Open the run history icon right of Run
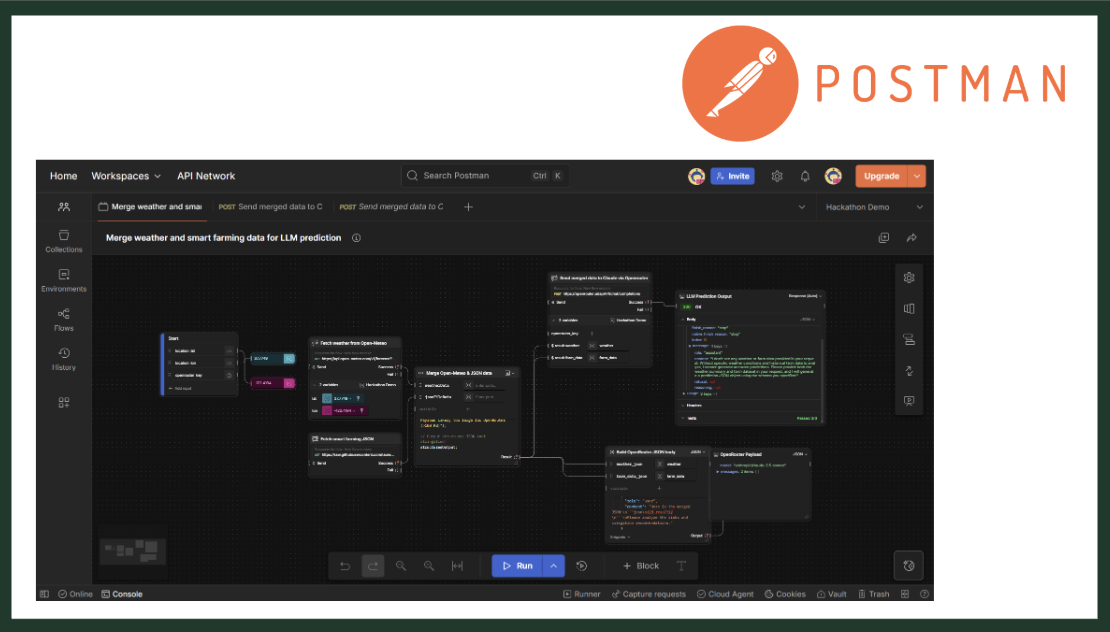Screen dimensions: 1110x632 [582, 566]
